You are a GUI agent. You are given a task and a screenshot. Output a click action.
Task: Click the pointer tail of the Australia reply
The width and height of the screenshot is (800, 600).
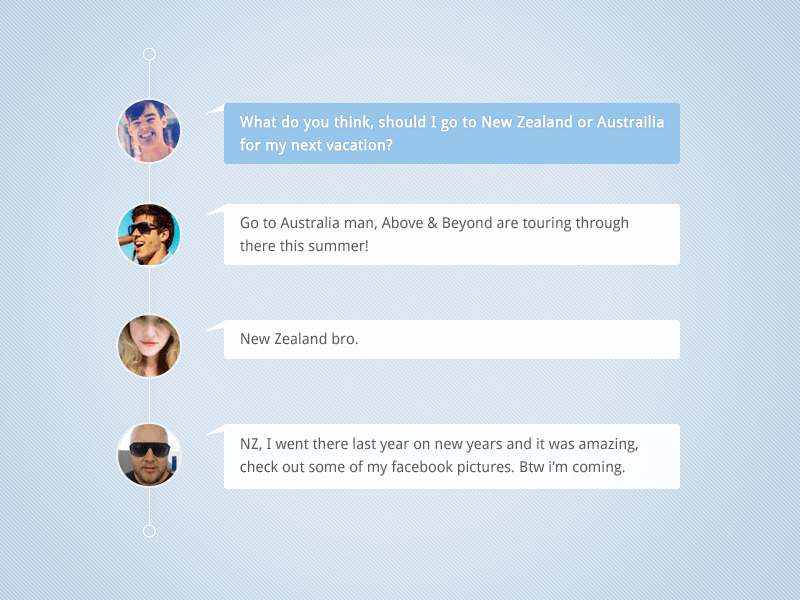(216, 210)
